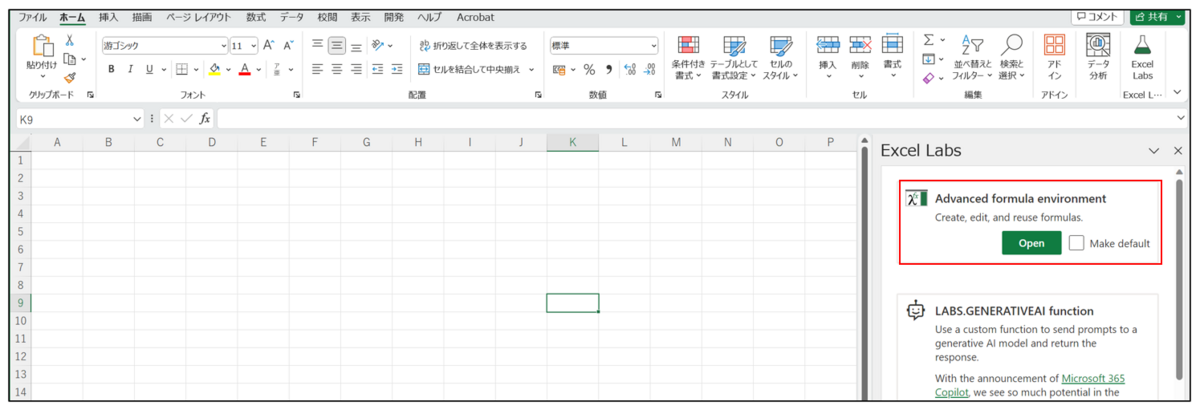The width and height of the screenshot is (1200, 410).
Task: Expand the Name Box dropdown arrow
Action: pyautogui.click(x=138, y=119)
